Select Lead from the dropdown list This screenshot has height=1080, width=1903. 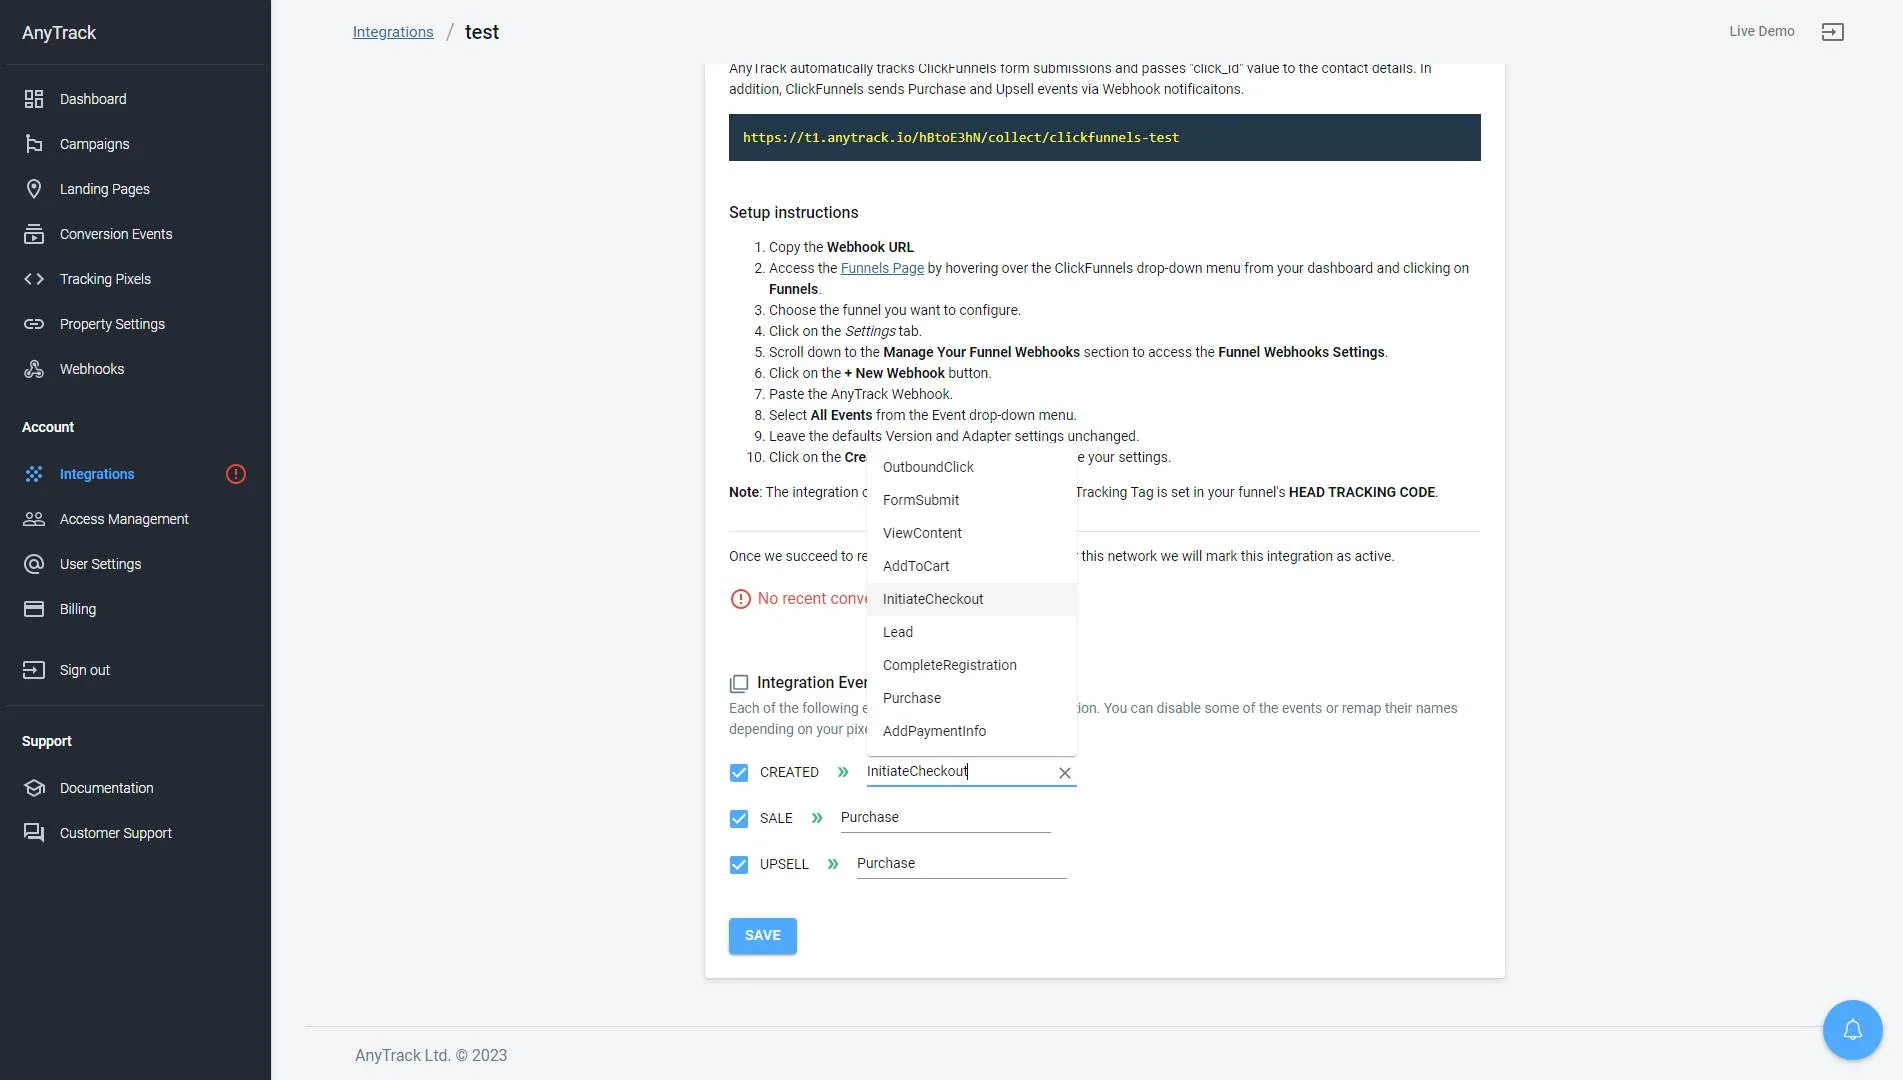pos(972,632)
